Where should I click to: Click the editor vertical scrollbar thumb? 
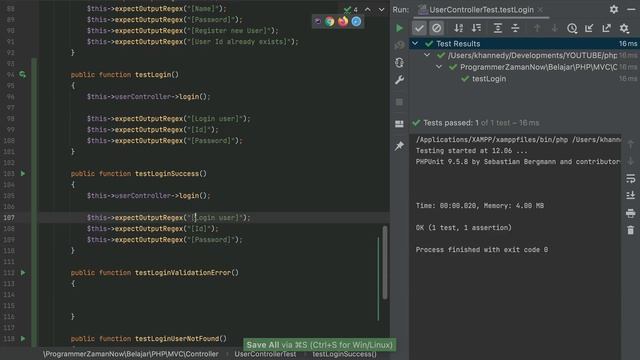(384, 262)
